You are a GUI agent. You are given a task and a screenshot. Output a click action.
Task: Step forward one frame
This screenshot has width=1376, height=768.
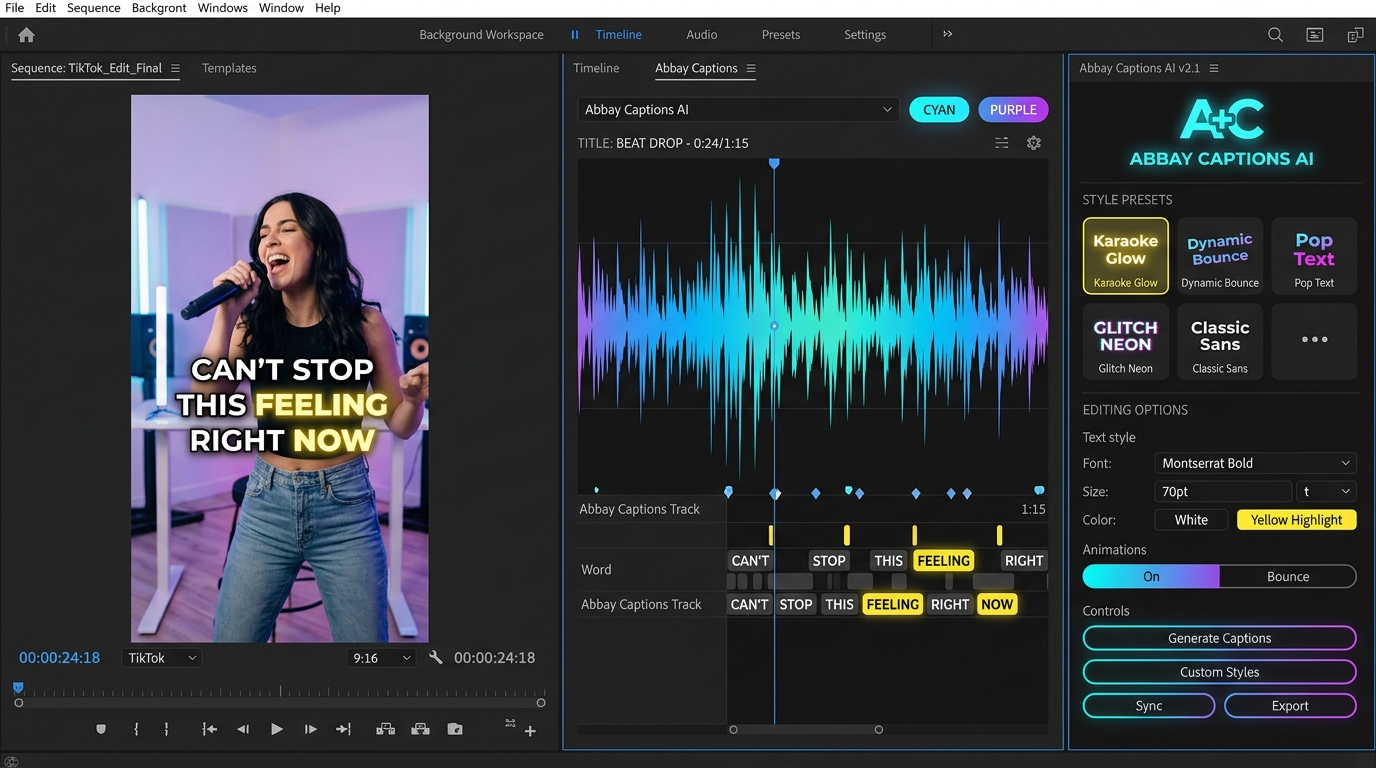[310, 730]
